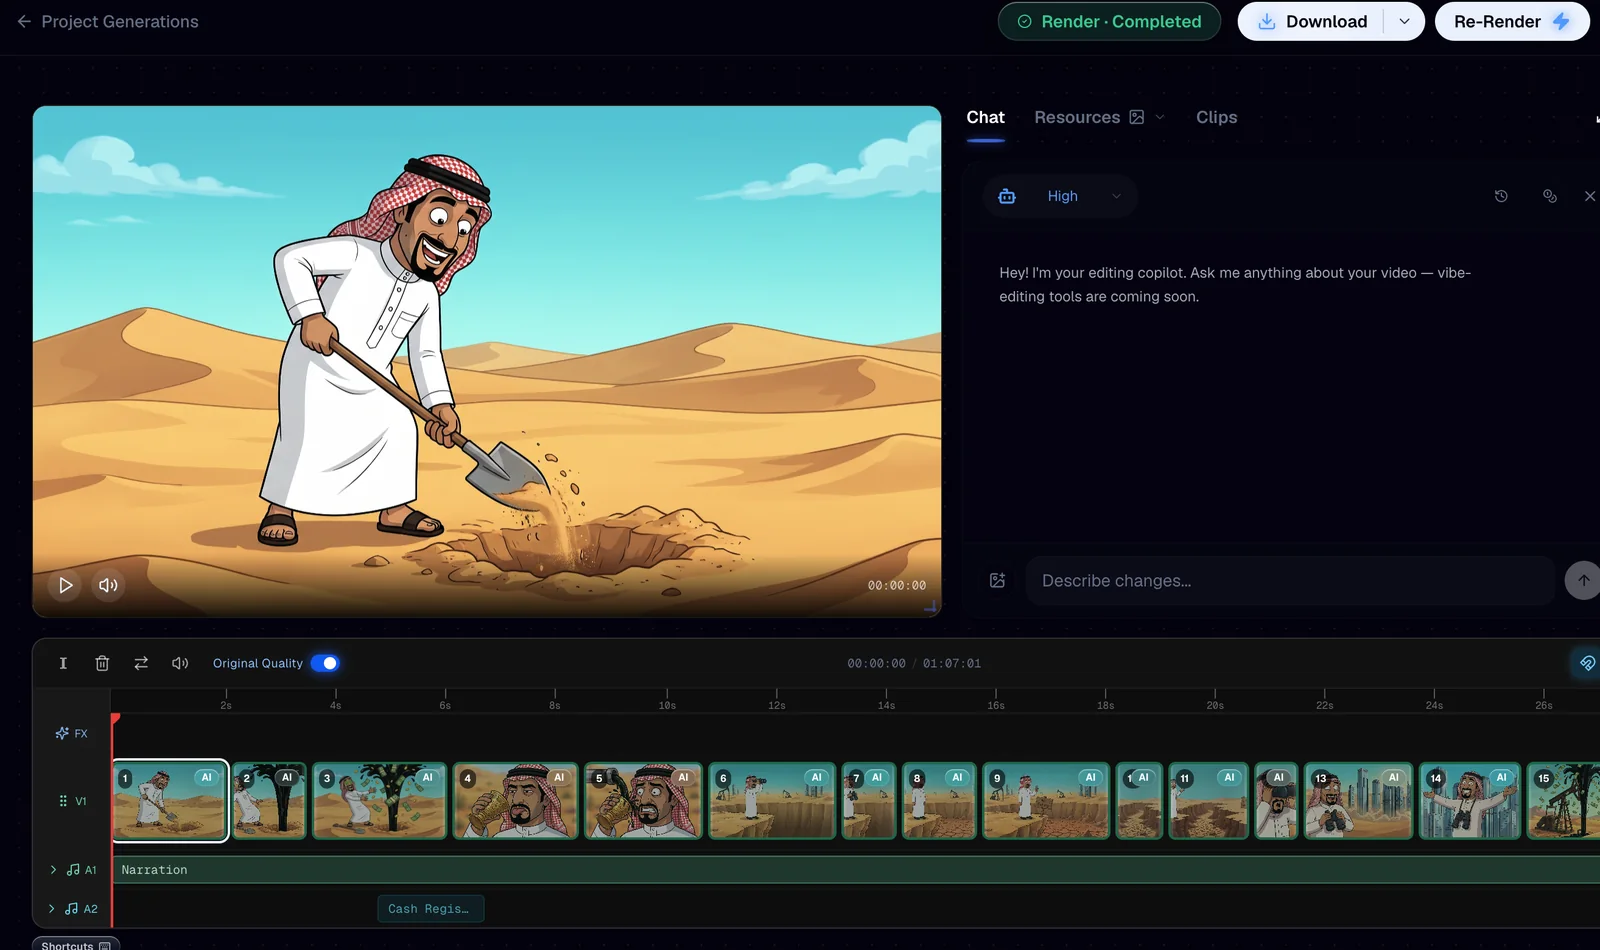Select clip 6 thumbnail in timeline
Image resolution: width=1600 pixels, height=950 pixels.
click(x=772, y=802)
